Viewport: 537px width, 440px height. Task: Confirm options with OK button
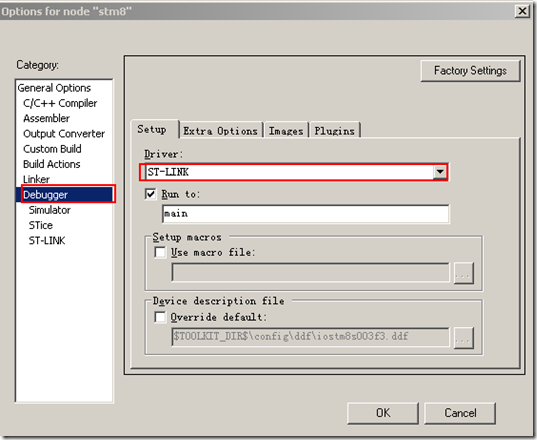pos(383,413)
